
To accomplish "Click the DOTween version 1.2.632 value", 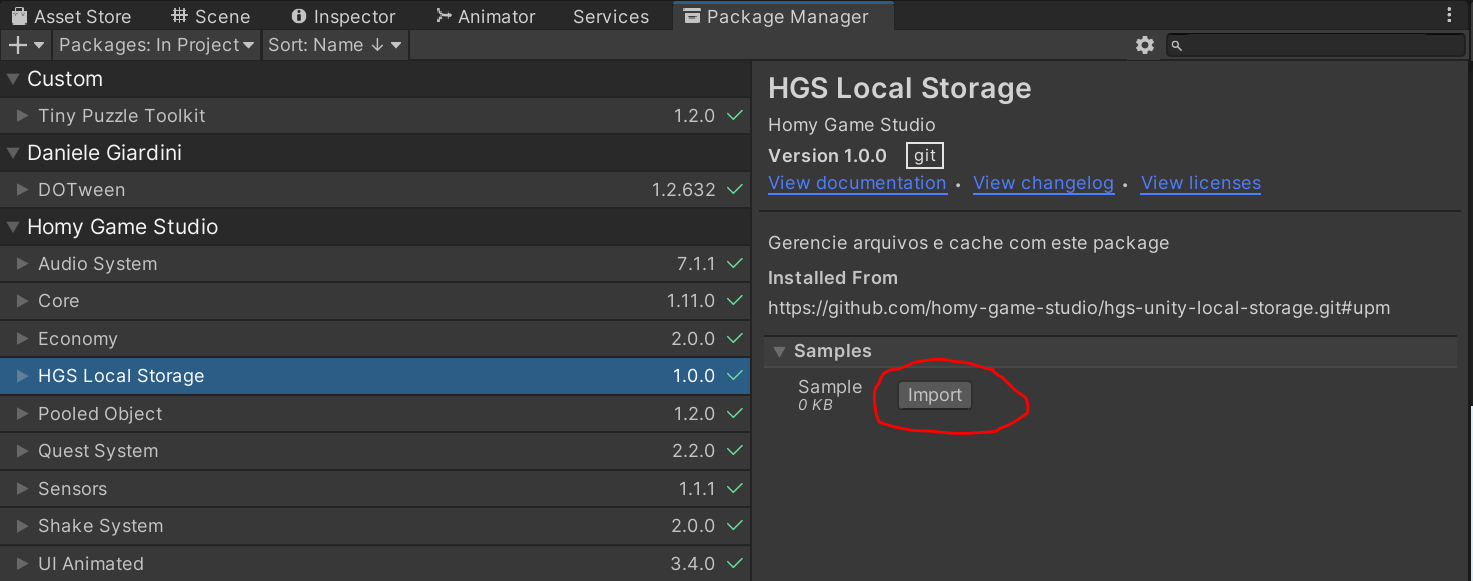I will click(684, 190).
